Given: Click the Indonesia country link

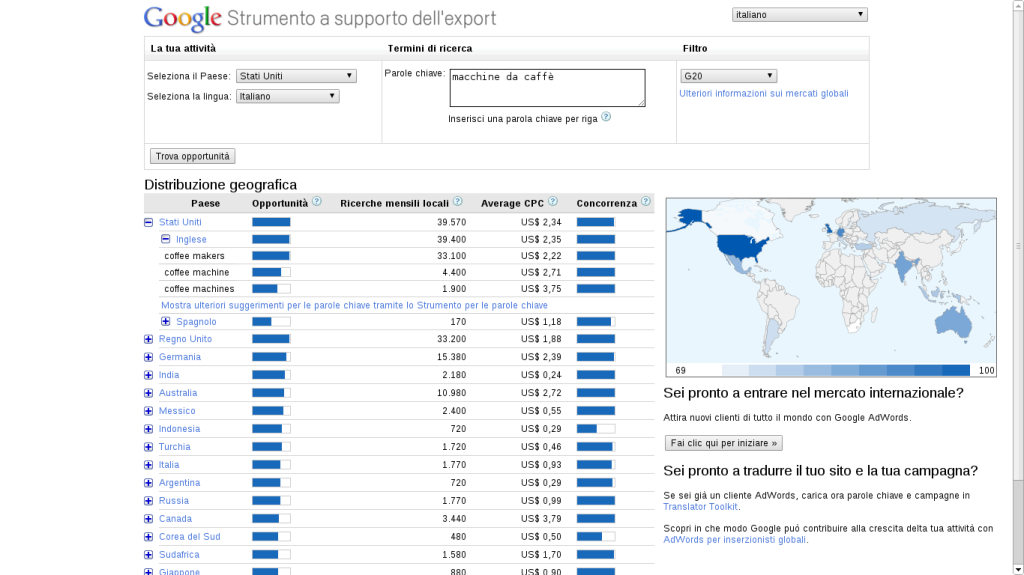Looking at the screenshot, I should point(179,429).
